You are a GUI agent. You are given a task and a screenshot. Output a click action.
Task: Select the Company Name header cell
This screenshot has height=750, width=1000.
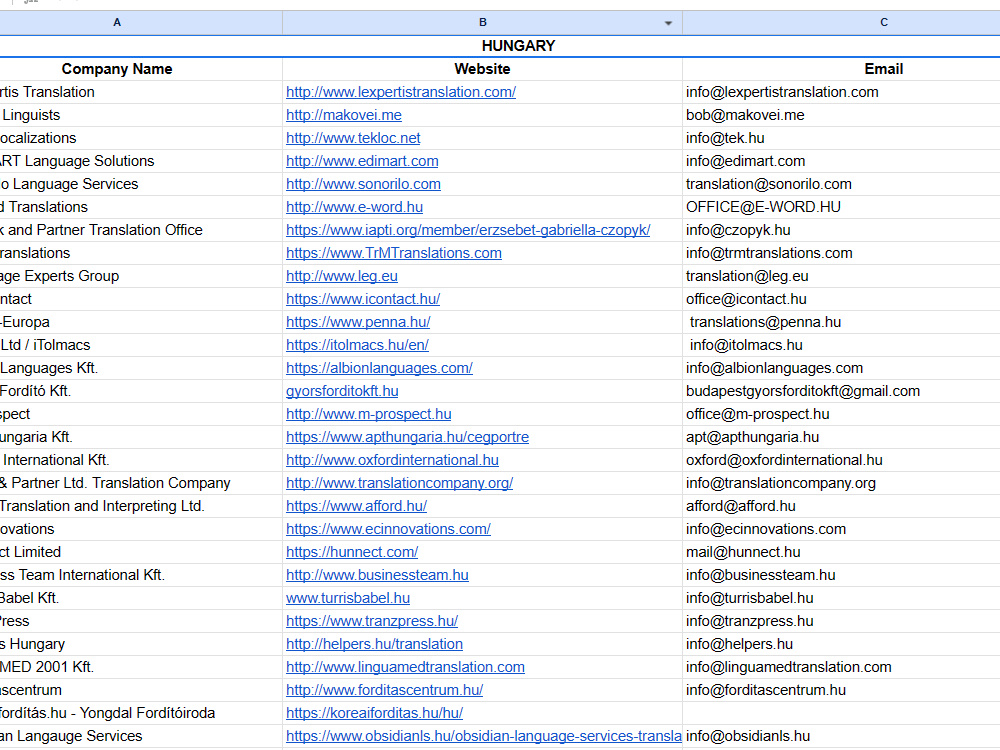[x=141, y=69]
